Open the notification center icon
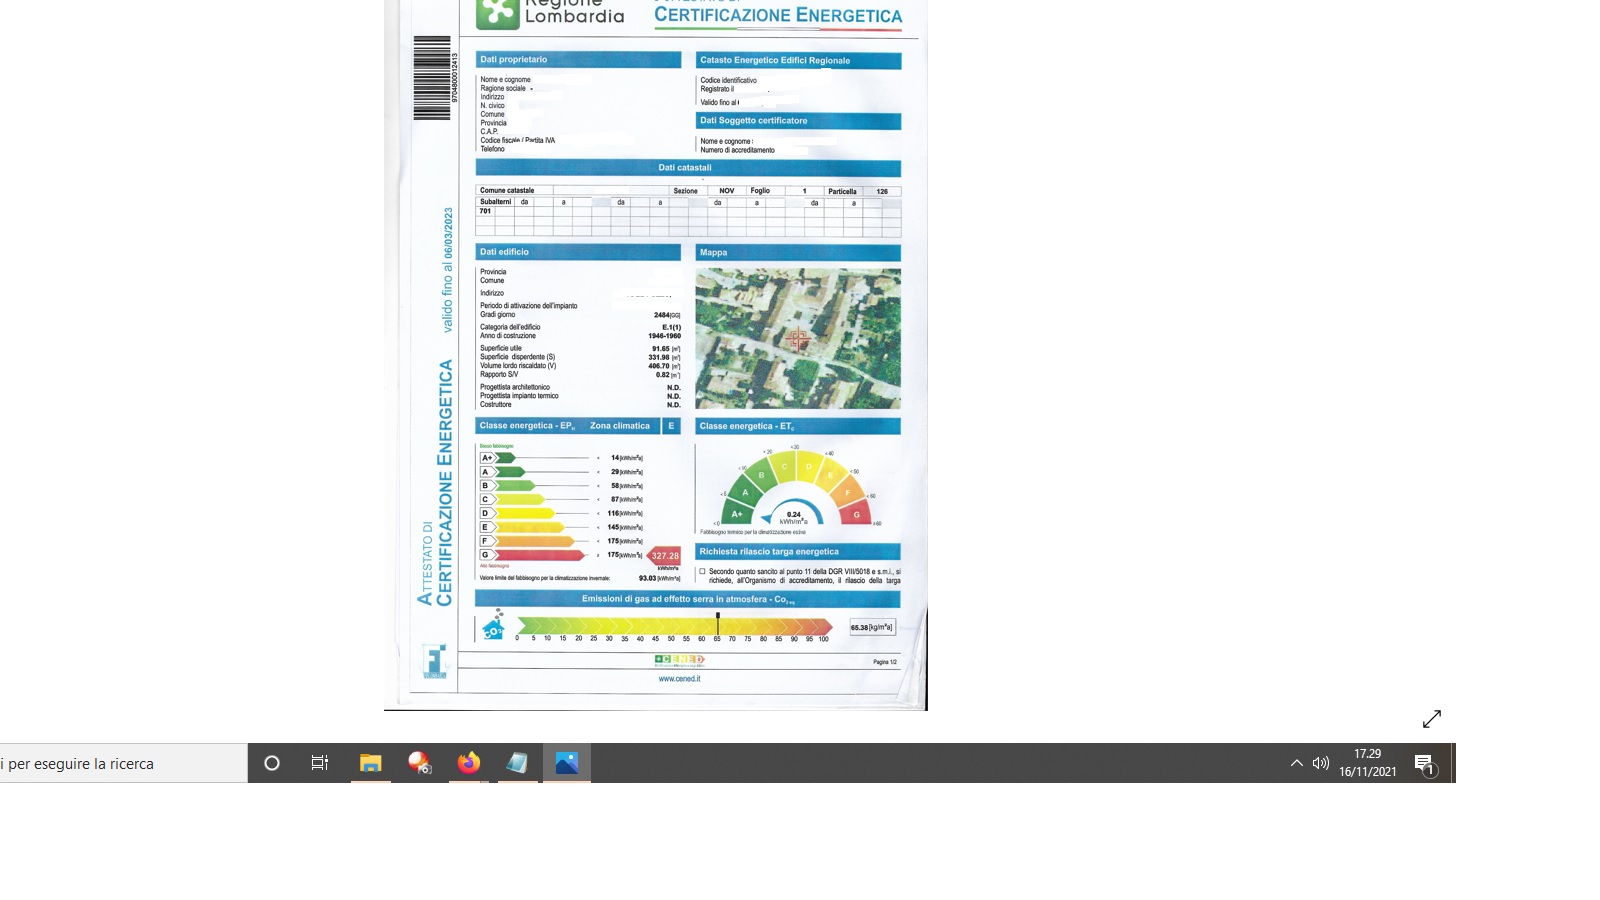The image size is (1600, 900). pyautogui.click(x=1425, y=764)
